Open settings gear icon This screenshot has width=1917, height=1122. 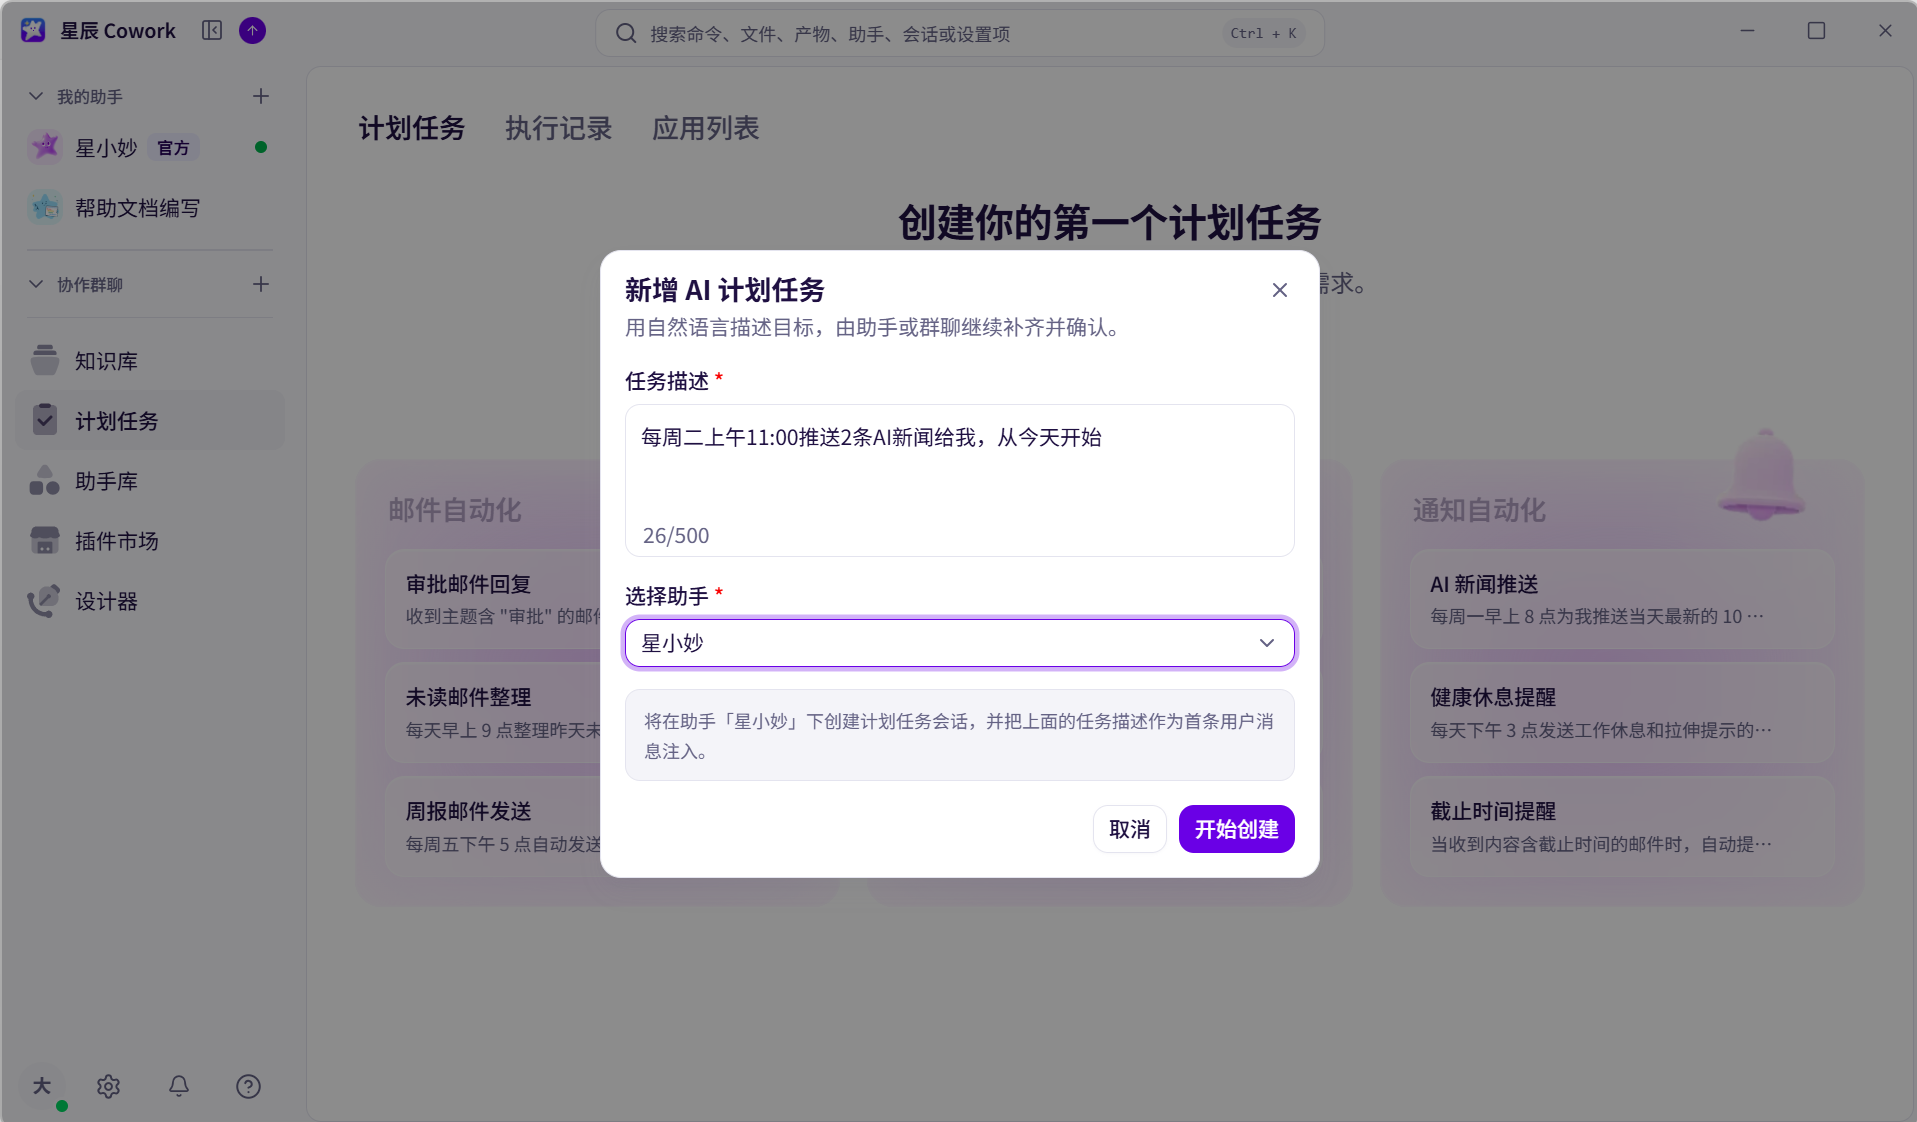109,1086
